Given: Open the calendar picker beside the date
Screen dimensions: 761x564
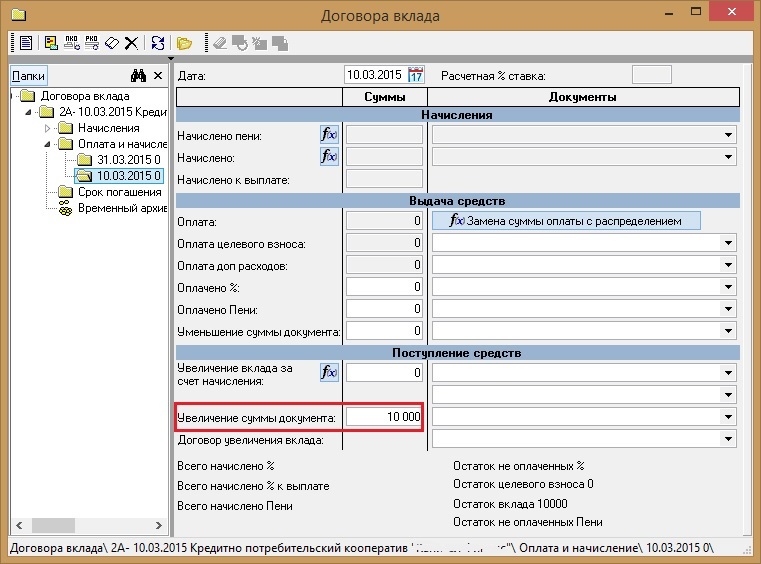Looking at the screenshot, I should pos(415,75).
